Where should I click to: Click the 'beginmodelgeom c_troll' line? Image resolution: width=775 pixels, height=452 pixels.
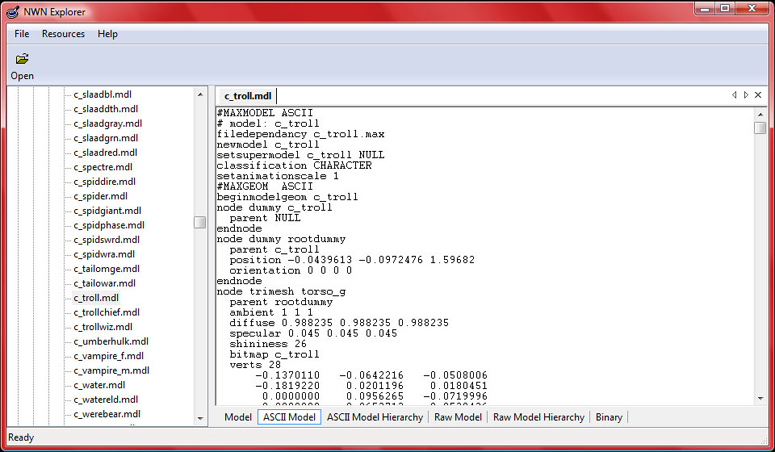pos(287,197)
